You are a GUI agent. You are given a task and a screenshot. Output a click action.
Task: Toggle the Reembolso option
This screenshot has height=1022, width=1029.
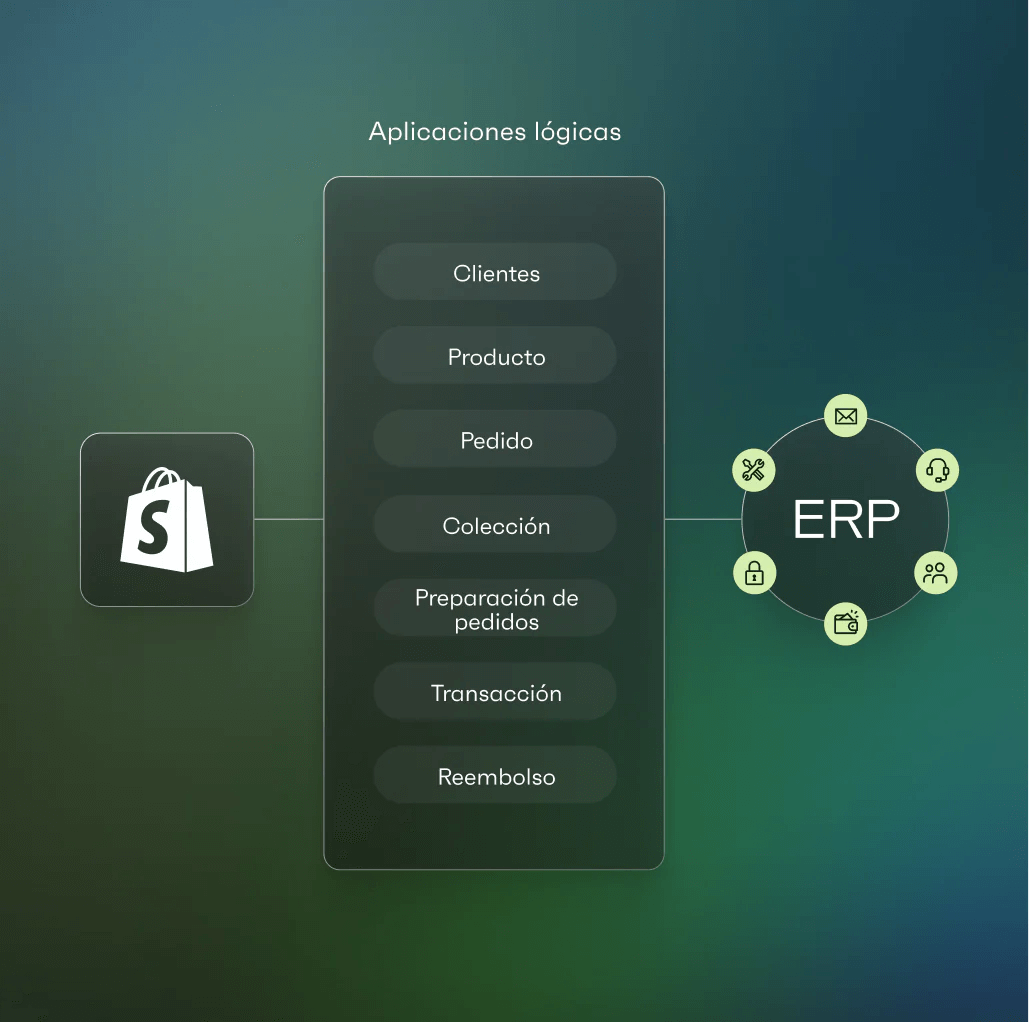[x=495, y=775]
